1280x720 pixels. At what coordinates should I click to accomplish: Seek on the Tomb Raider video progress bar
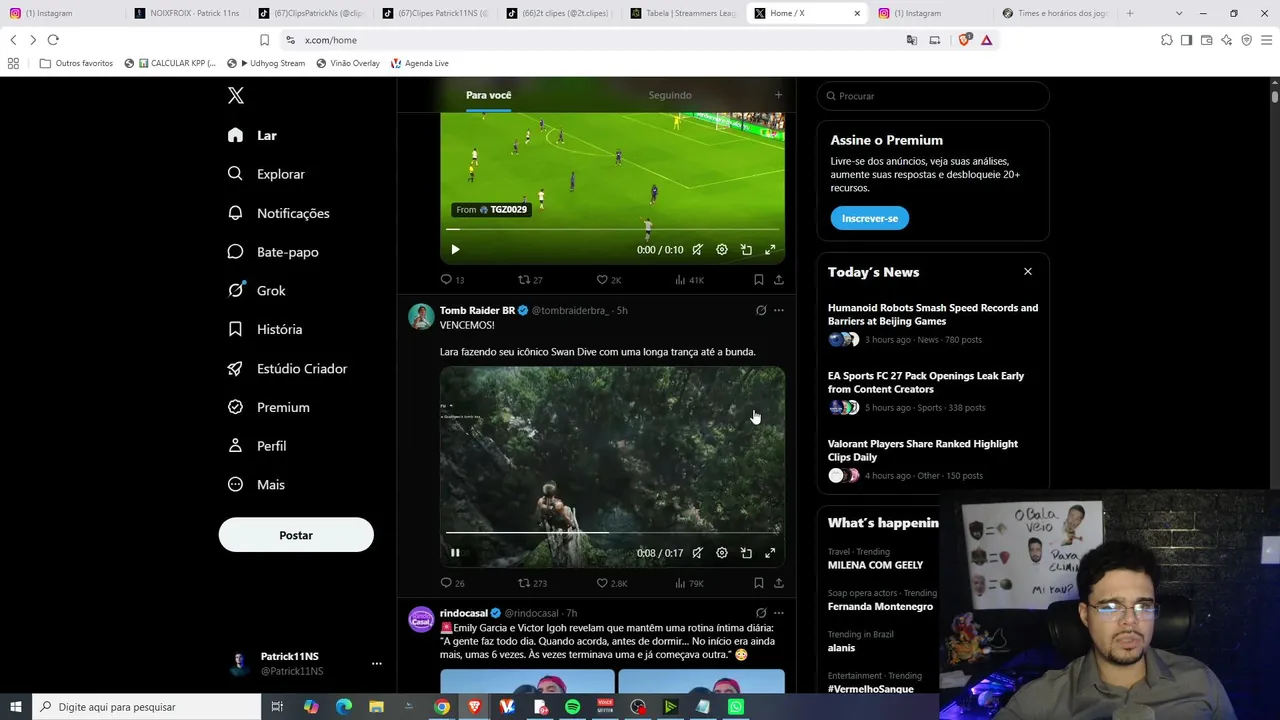612,533
